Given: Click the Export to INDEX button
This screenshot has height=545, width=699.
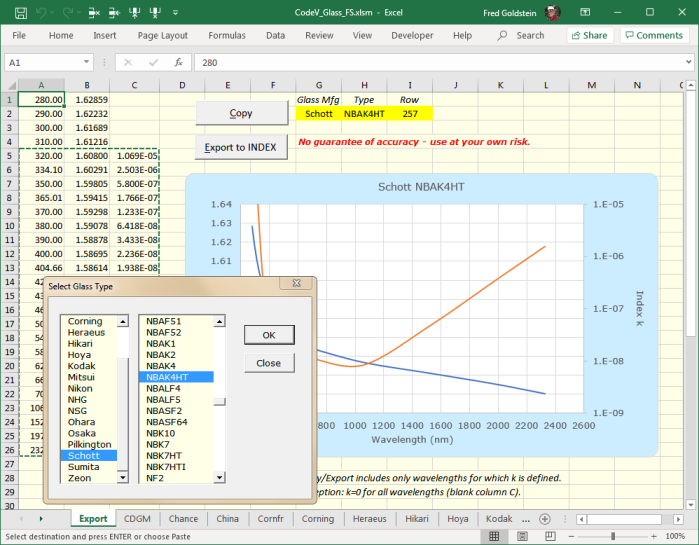Looking at the screenshot, I should pos(241,147).
